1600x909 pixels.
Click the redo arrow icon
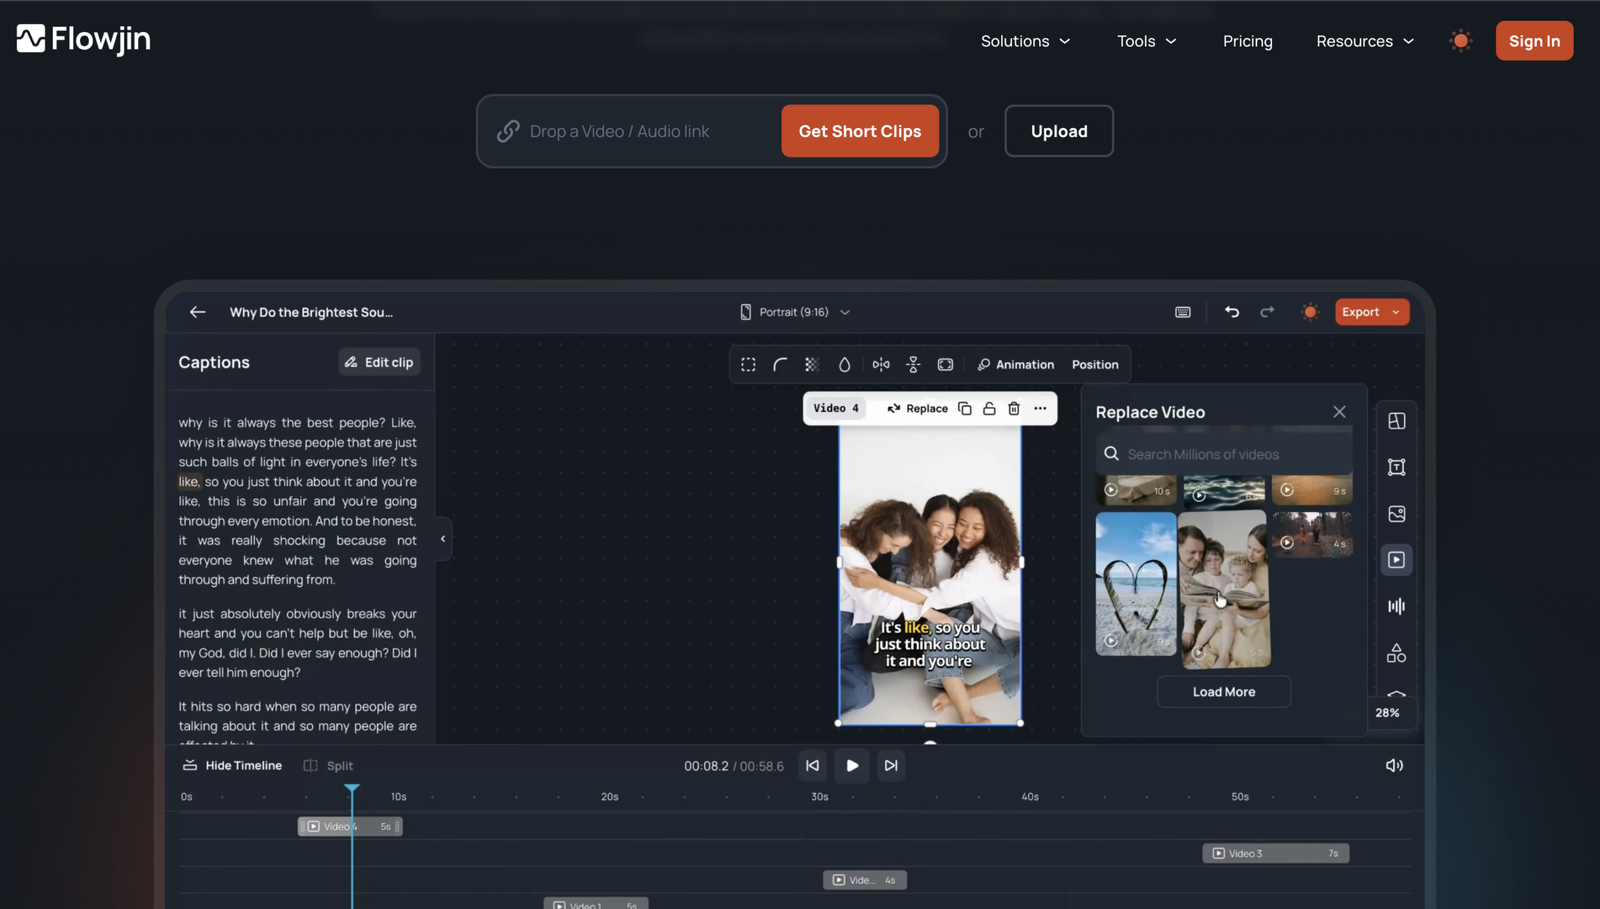(x=1267, y=312)
